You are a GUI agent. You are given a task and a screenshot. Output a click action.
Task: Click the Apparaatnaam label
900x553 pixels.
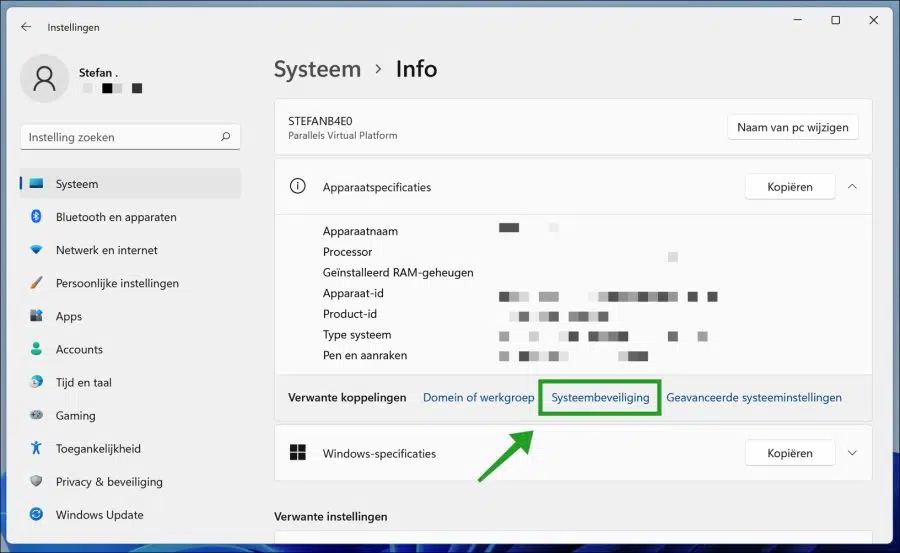[x=360, y=231]
